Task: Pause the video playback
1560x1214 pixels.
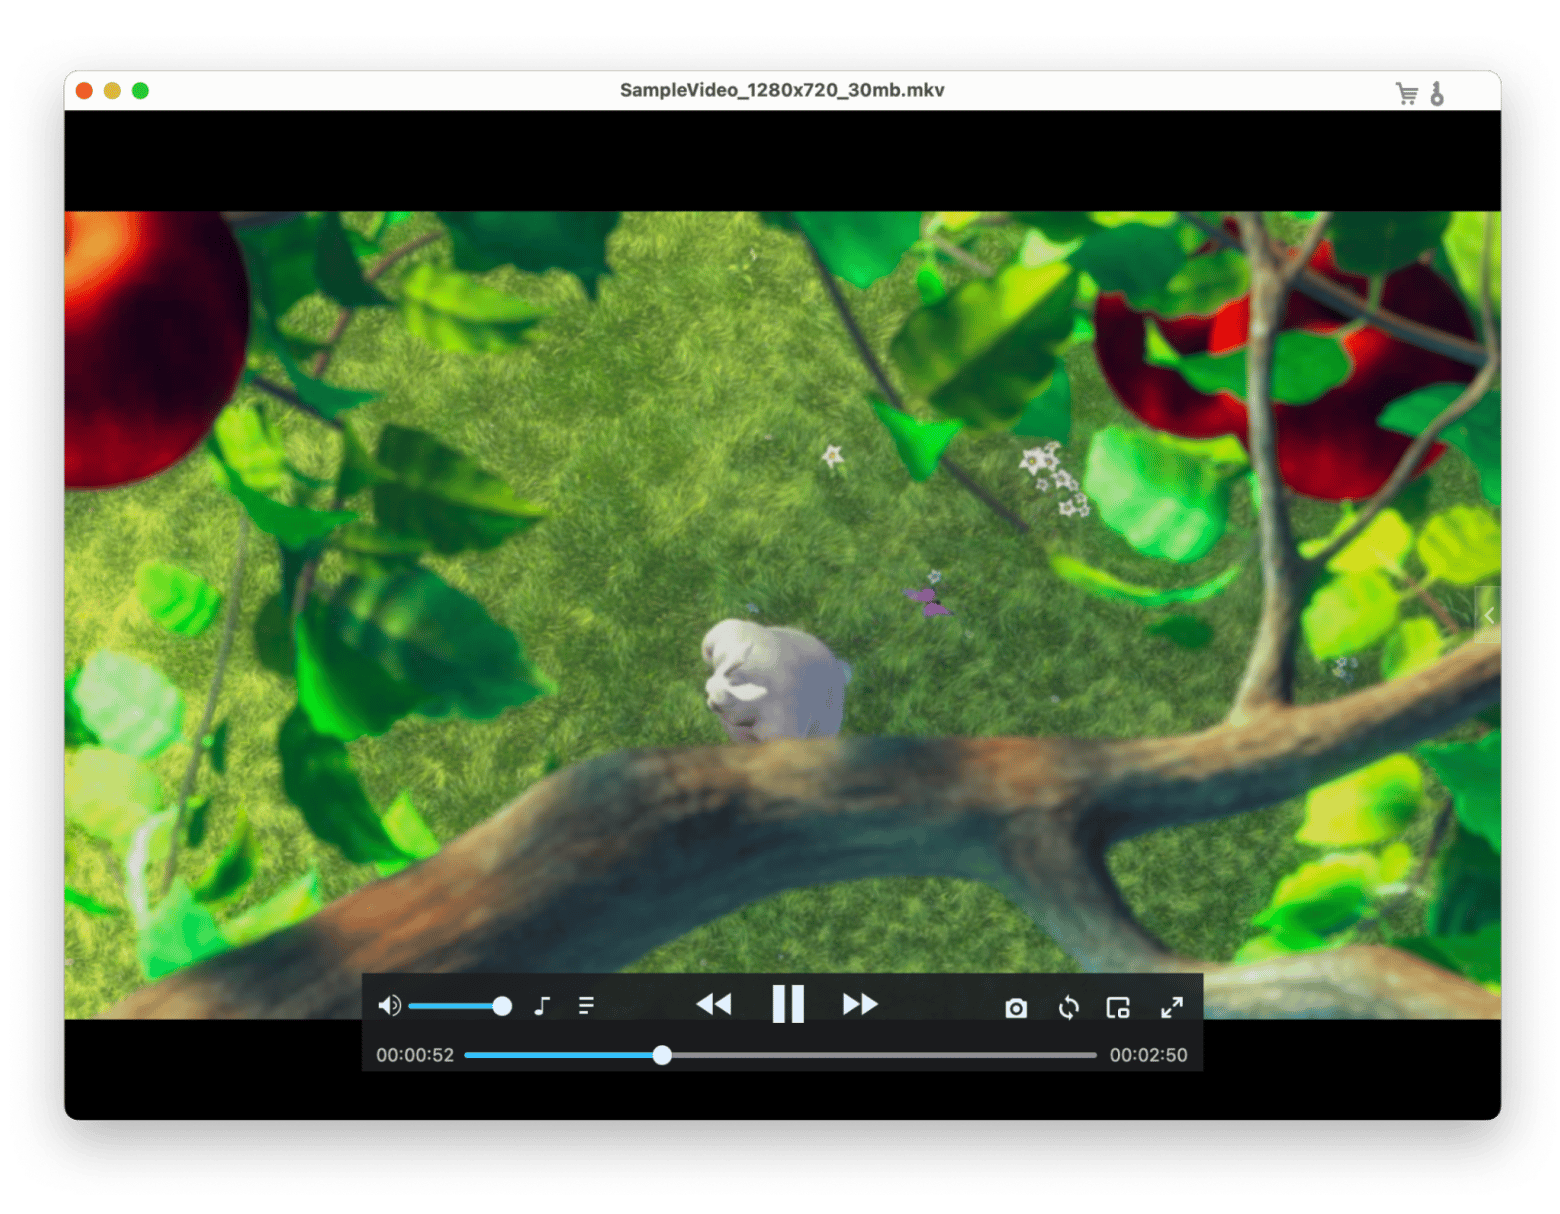Action: pyautogui.click(x=788, y=1004)
